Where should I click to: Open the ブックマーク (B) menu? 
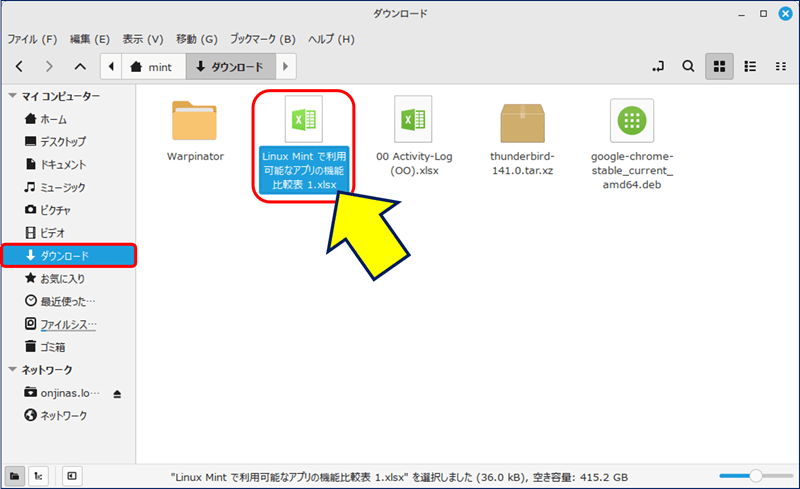click(262, 39)
